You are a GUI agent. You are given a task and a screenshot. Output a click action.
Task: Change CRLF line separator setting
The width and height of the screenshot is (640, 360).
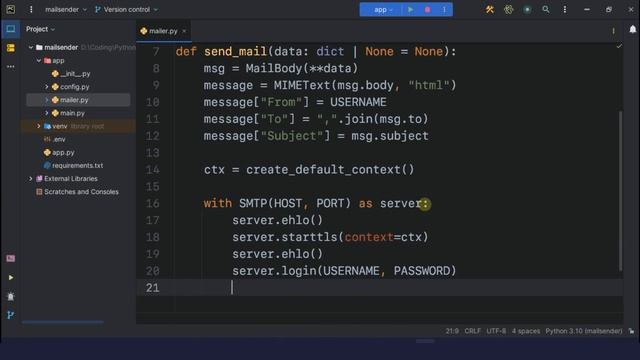pos(472,331)
